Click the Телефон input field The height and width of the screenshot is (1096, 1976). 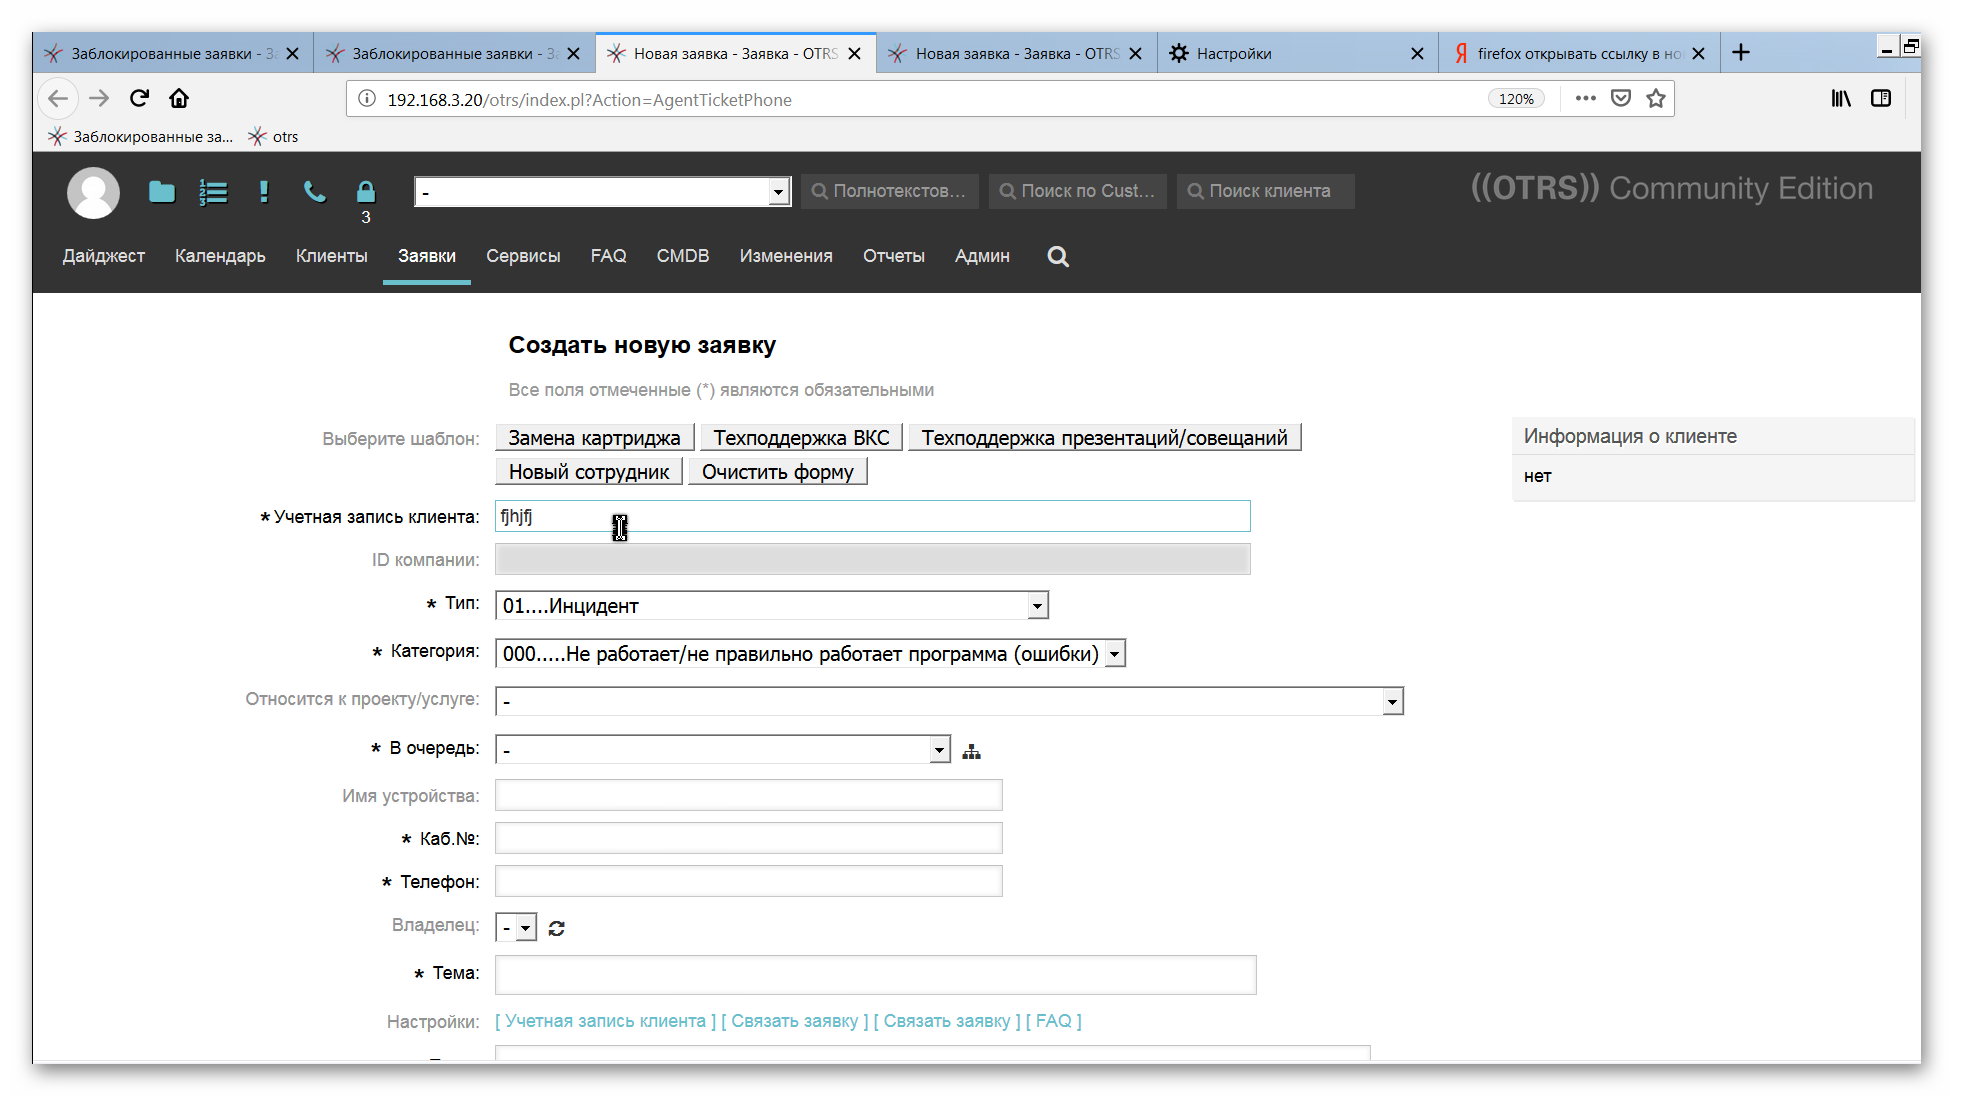749,882
